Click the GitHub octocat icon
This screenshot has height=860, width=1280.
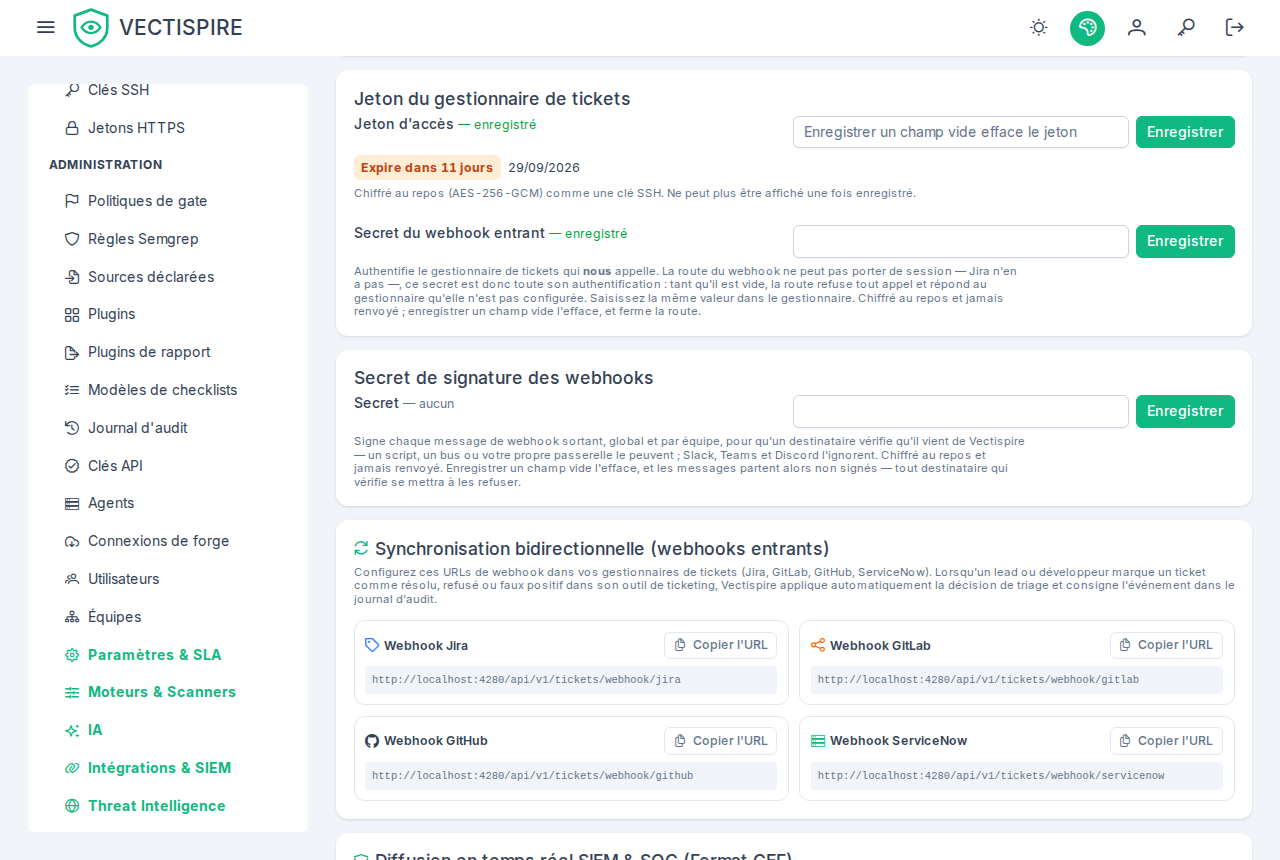click(x=372, y=741)
